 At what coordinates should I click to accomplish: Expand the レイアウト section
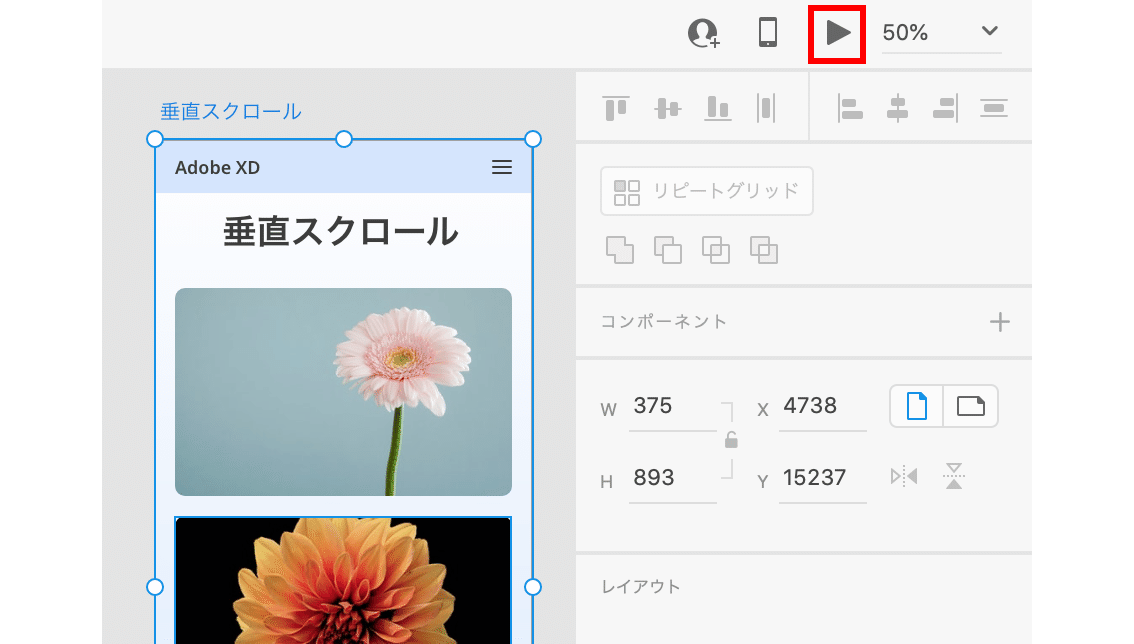pyautogui.click(x=640, y=587)
